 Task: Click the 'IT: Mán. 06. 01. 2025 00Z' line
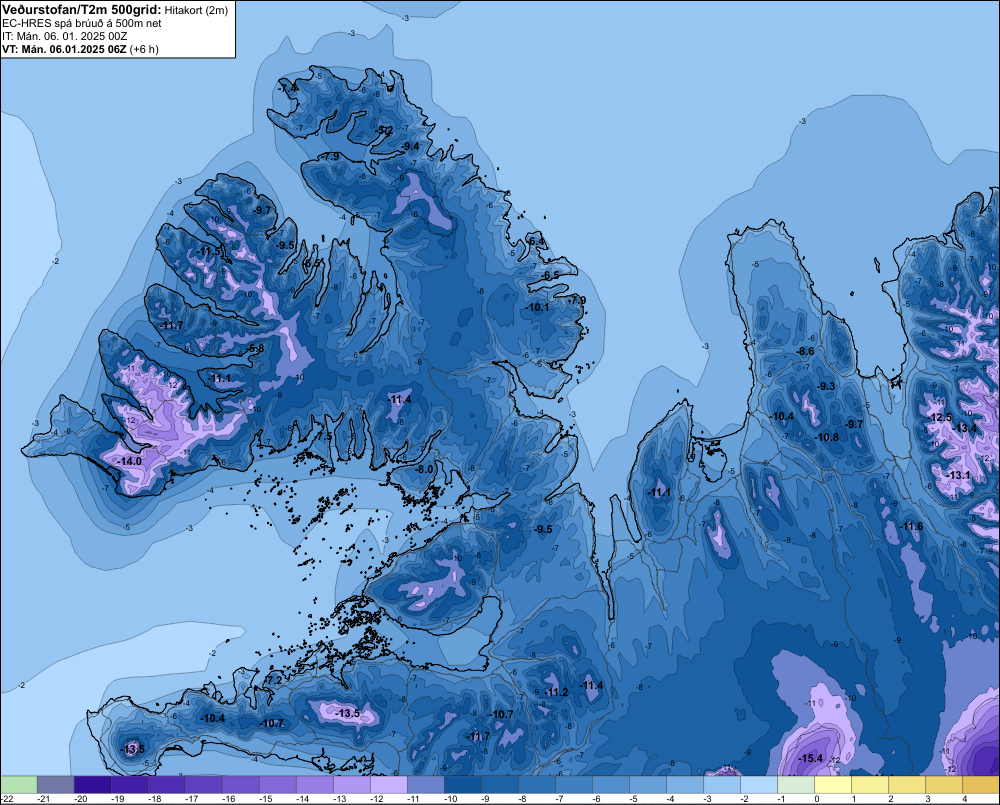tap(64, 36)
